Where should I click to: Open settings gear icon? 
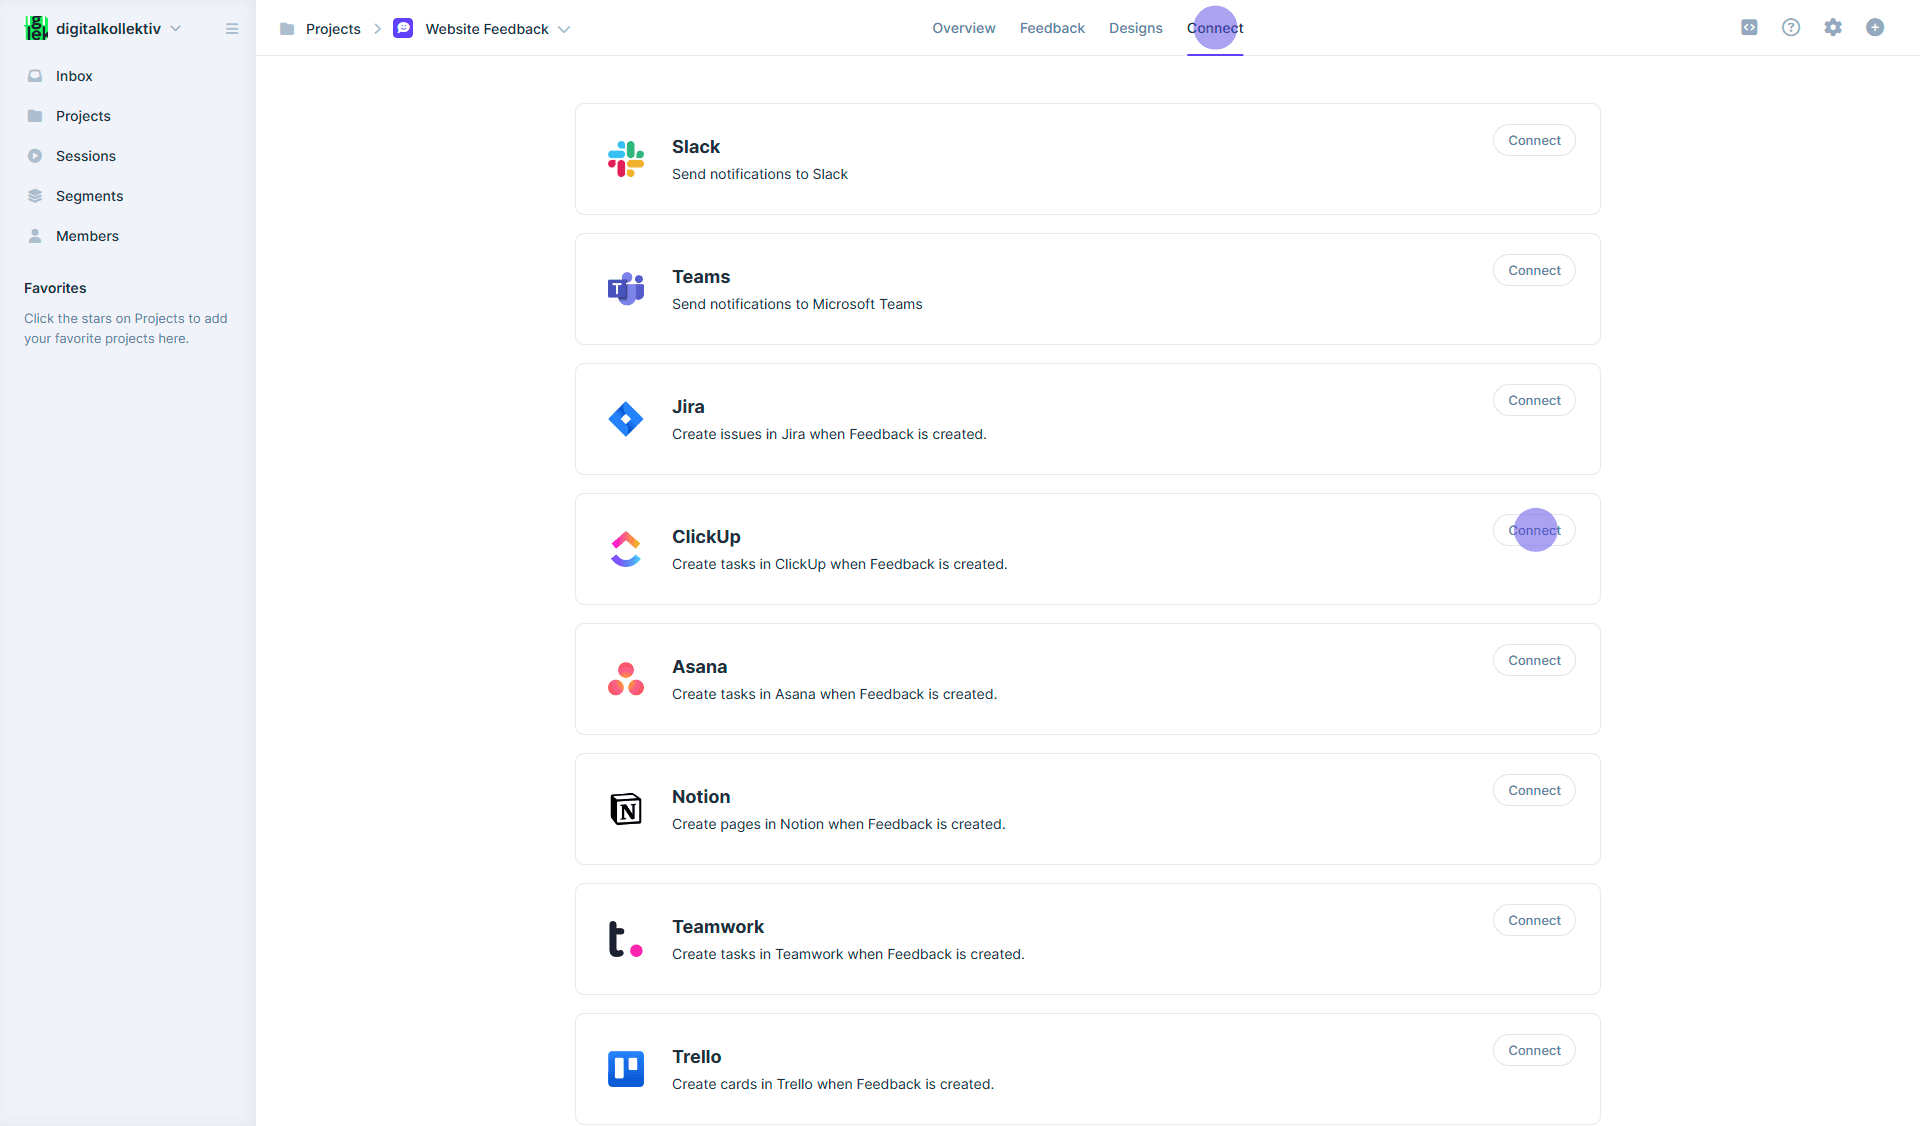pos(1833,28)
